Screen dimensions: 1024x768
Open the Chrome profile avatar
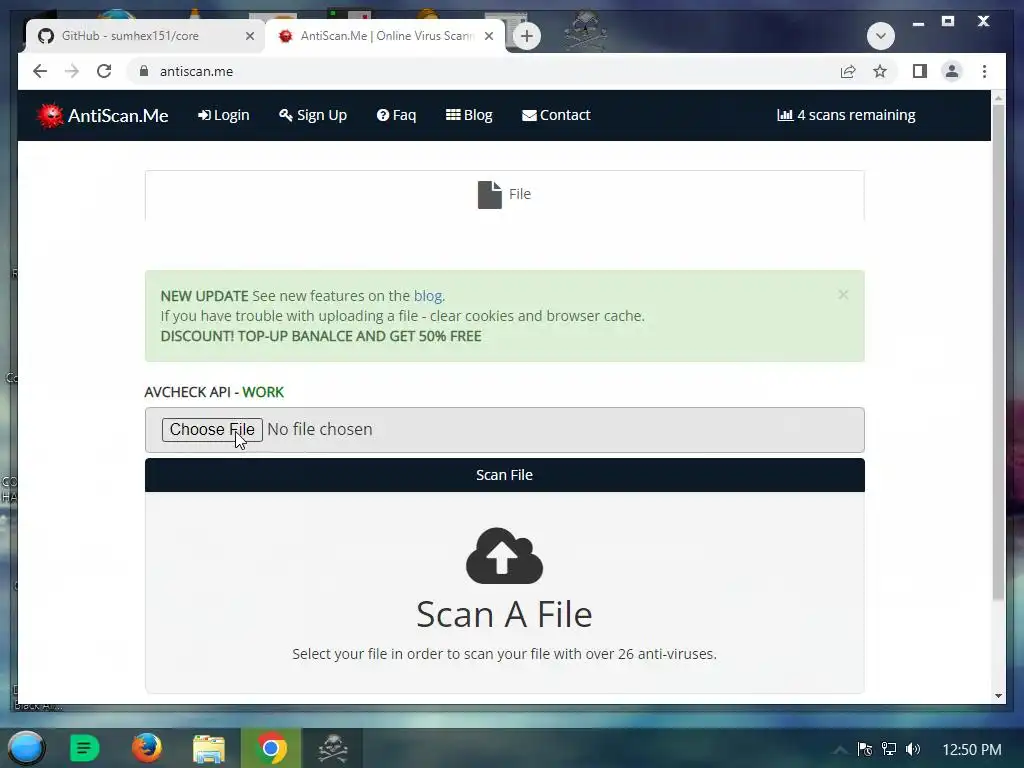tap(952, 71)
